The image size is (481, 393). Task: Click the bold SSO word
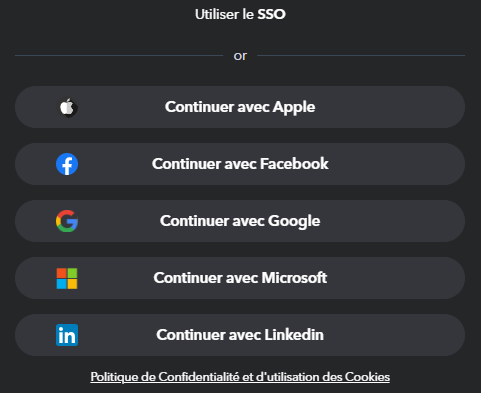click(271, 14)
